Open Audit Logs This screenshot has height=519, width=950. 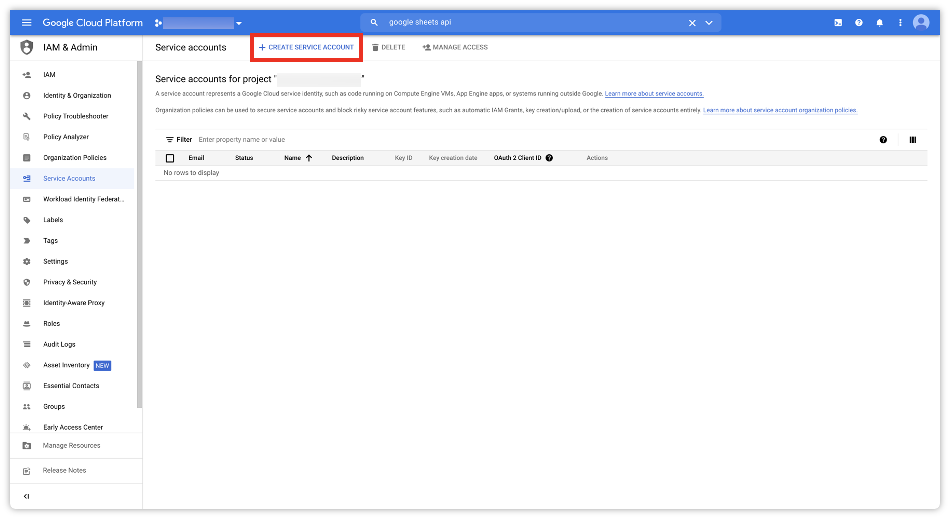click(x=59, y=344)
